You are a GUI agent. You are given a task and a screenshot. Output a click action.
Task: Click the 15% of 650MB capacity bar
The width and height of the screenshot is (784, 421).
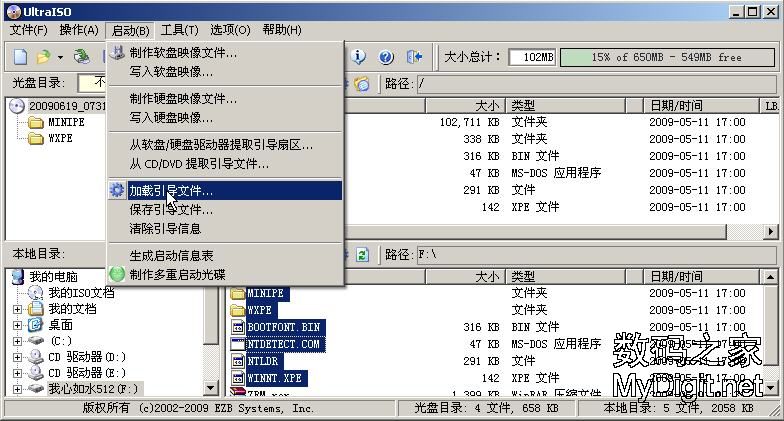click(x=667, y=57)
